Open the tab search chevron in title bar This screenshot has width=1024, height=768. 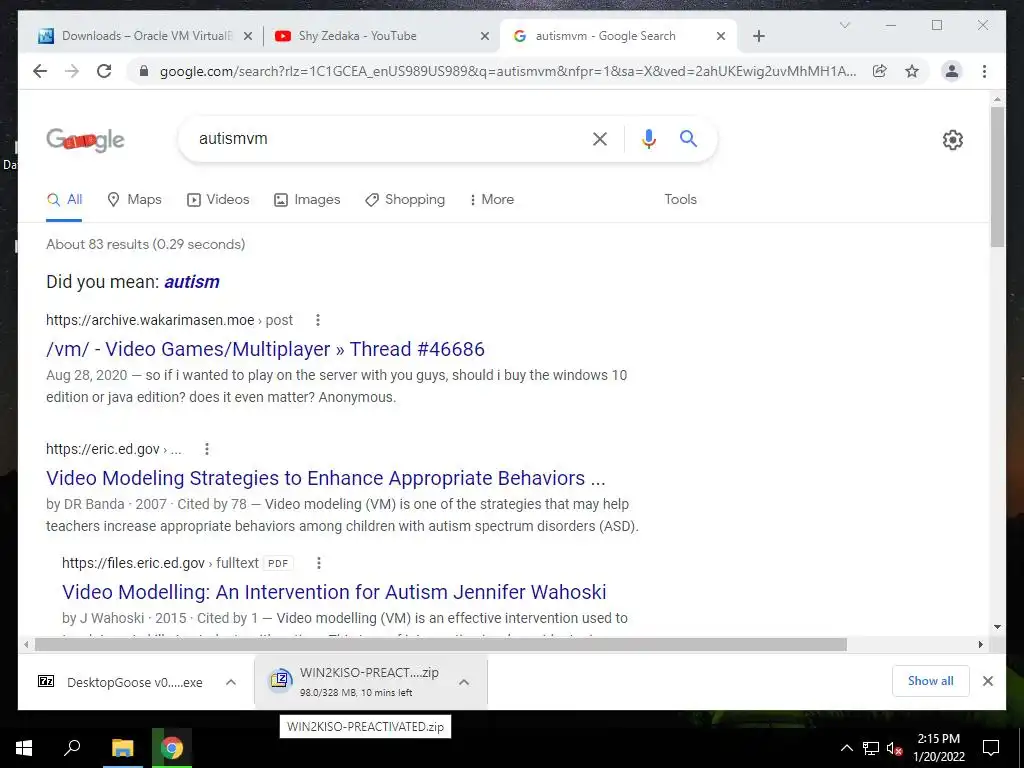[844, 25]
